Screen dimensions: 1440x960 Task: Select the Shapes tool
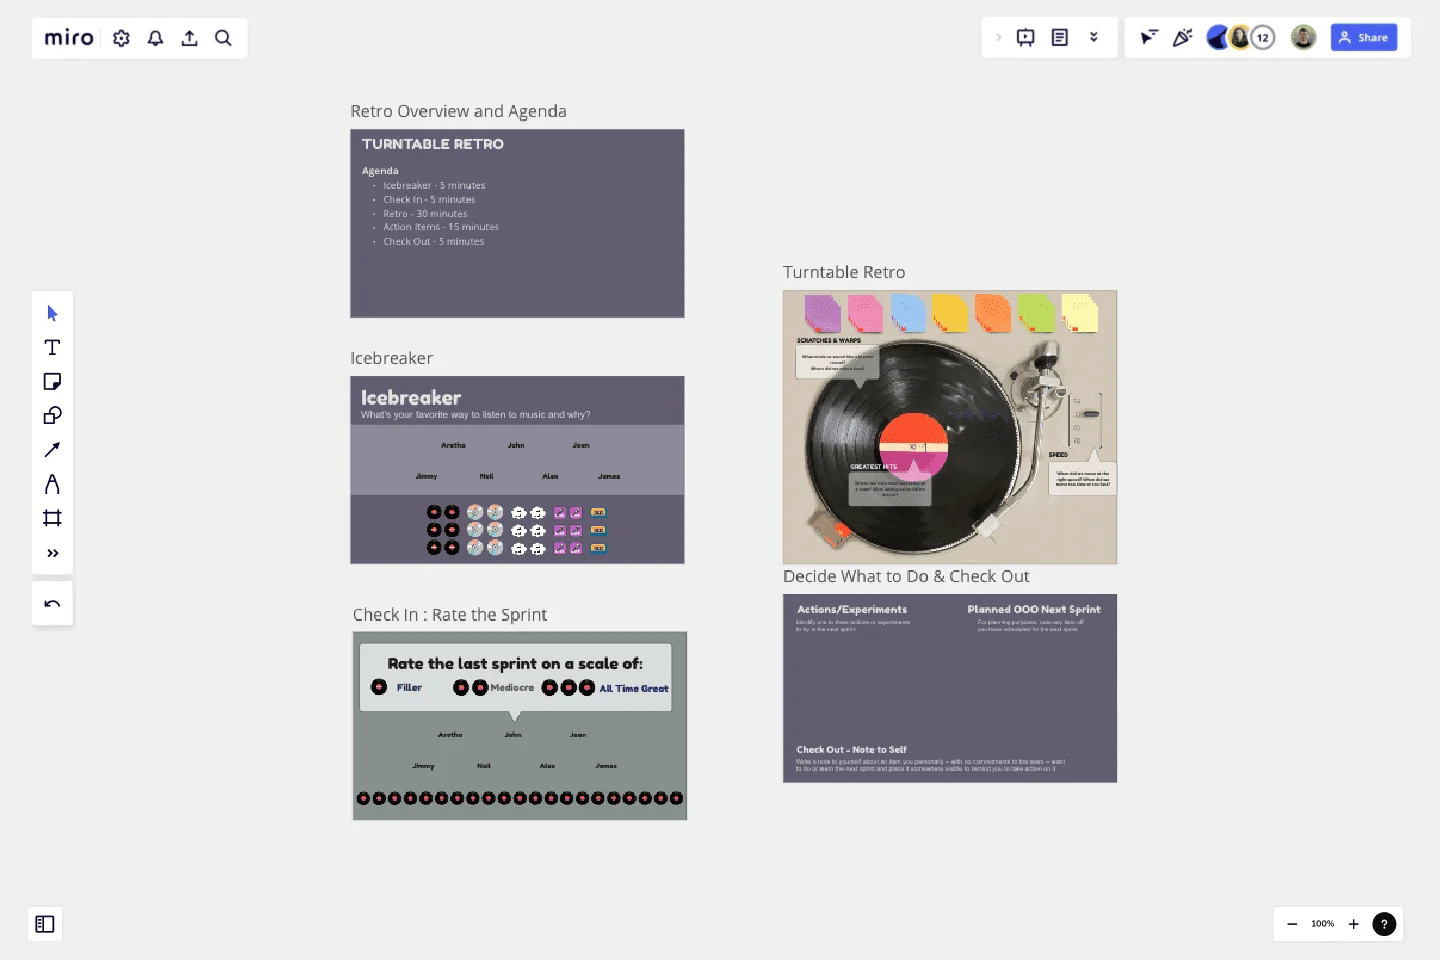click(x=52, y=415)
